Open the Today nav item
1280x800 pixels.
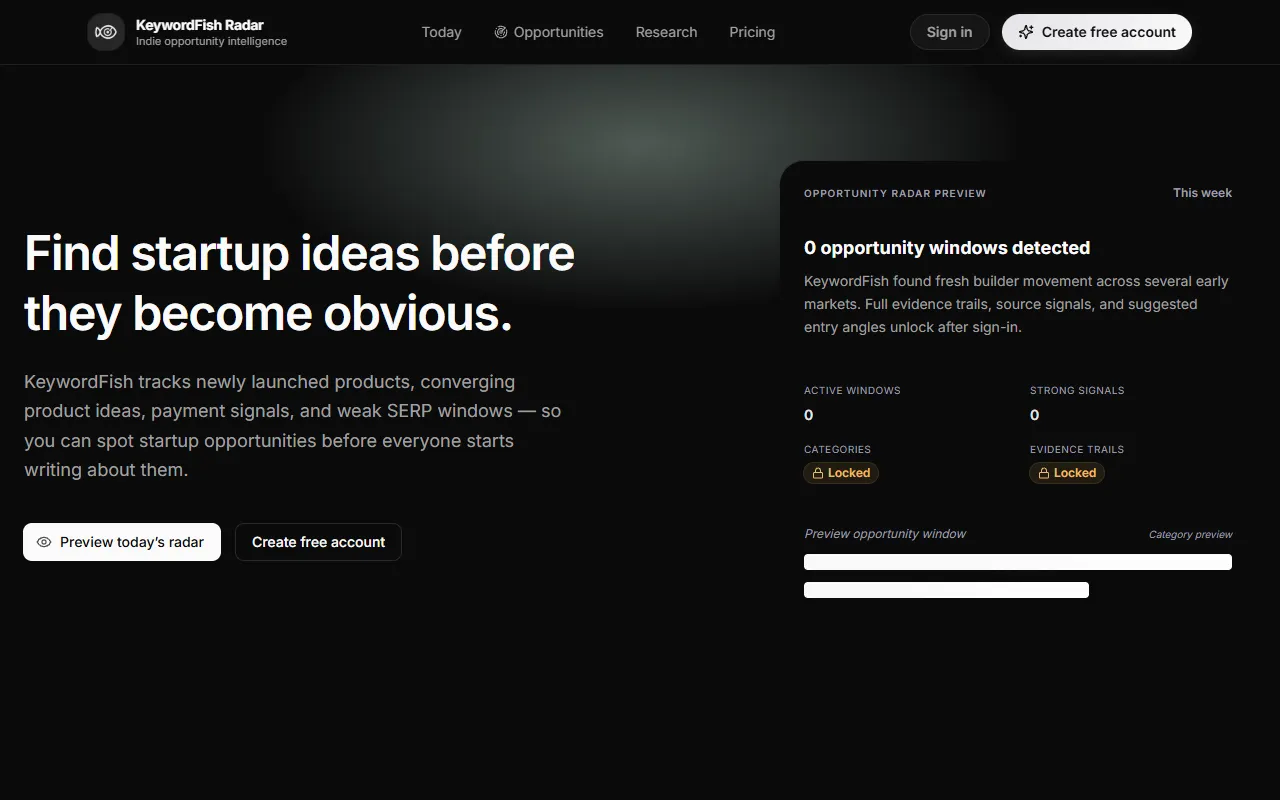(x=441, y=32)
